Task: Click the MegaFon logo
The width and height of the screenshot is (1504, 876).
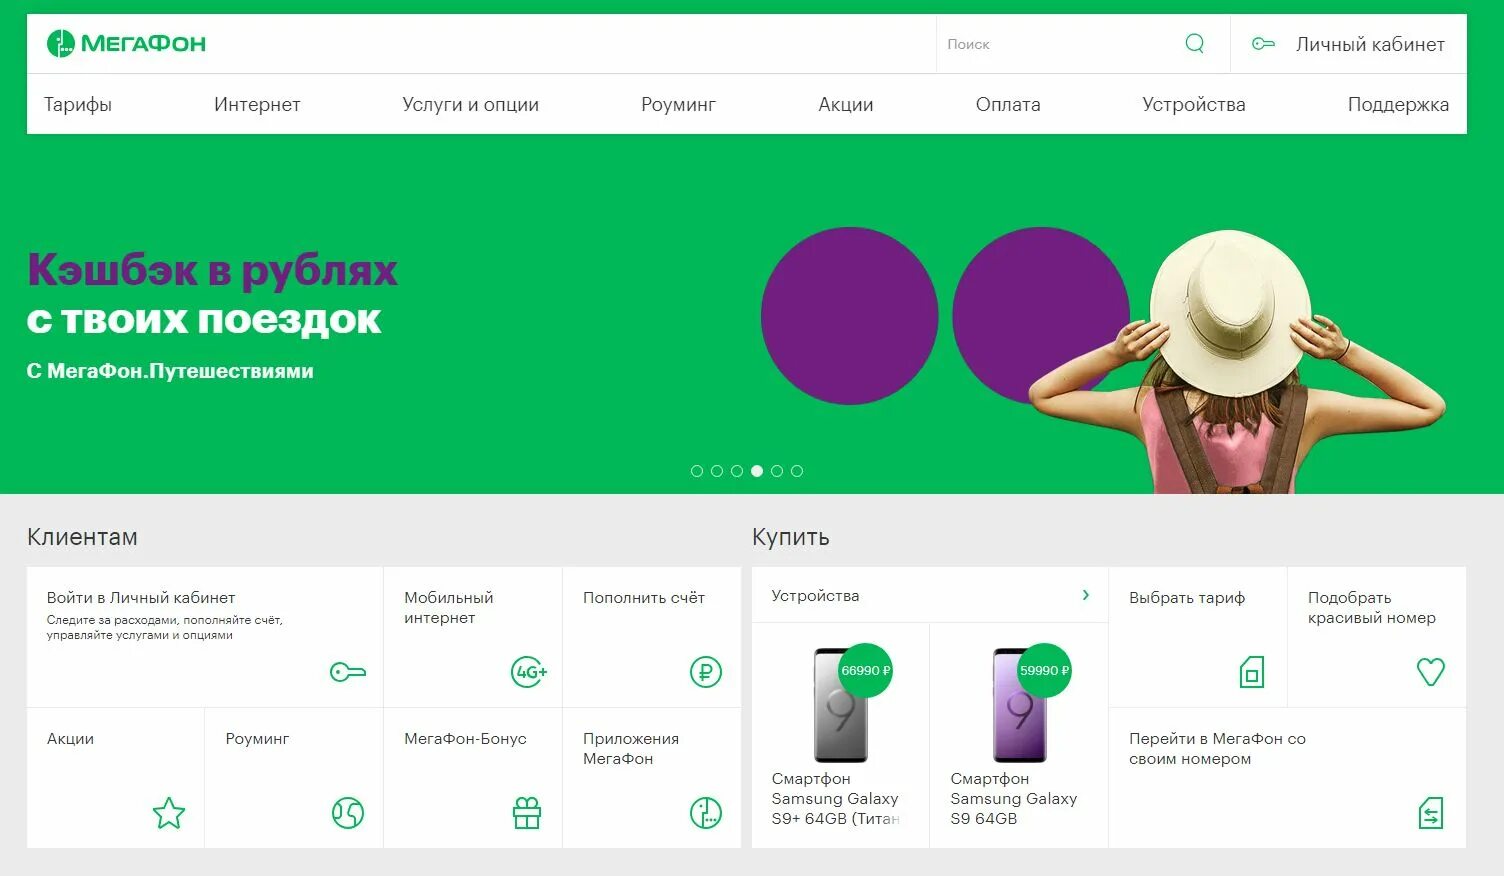Action: pyautogui.click(x=126, y=43)
